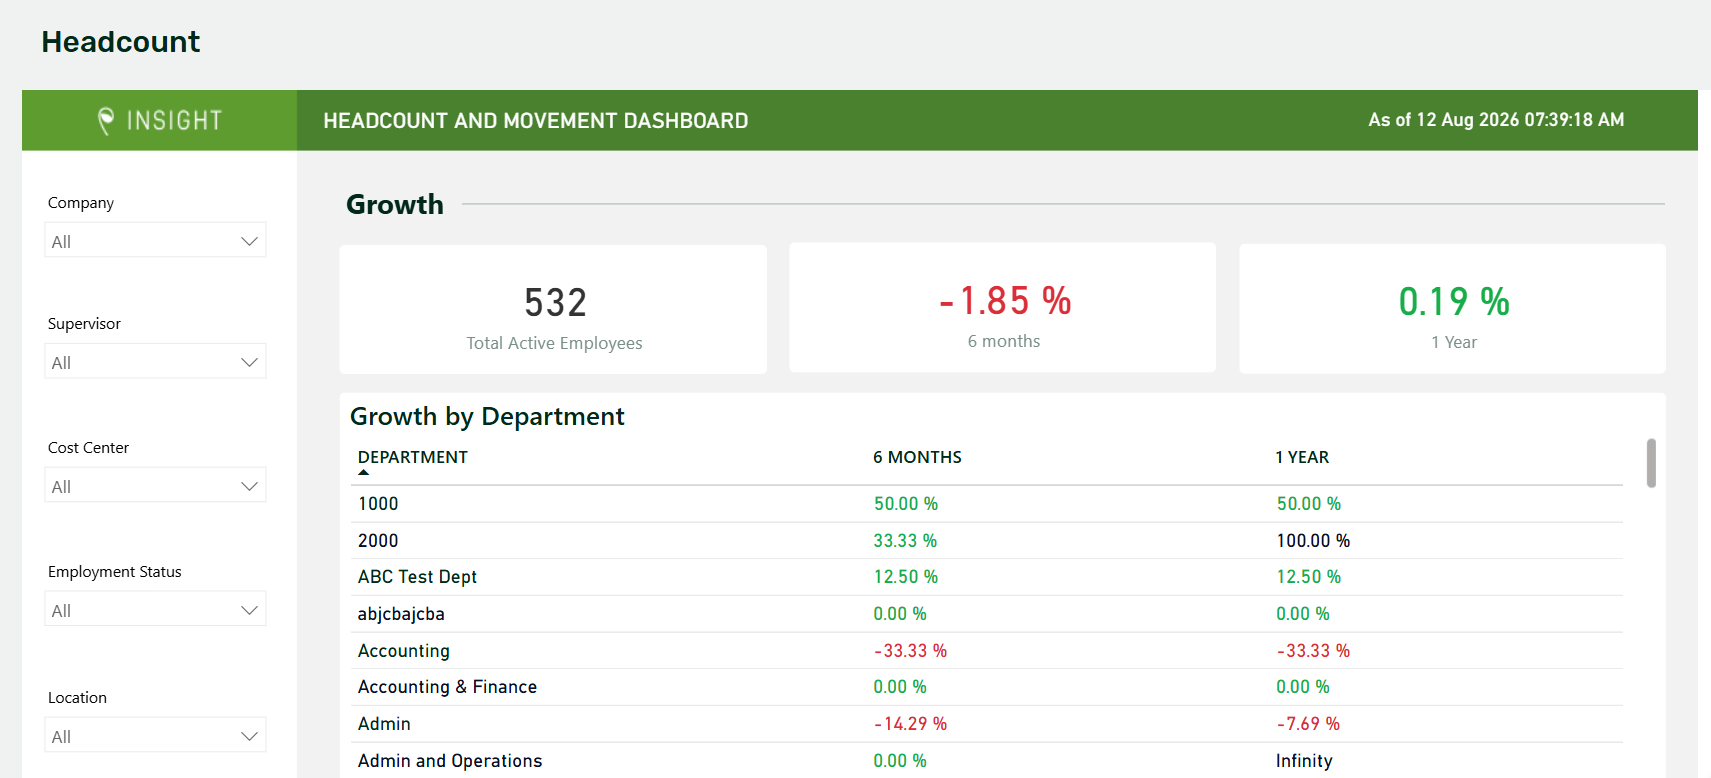Select the -1.85 % six months card

click(x=1002, y=308)
